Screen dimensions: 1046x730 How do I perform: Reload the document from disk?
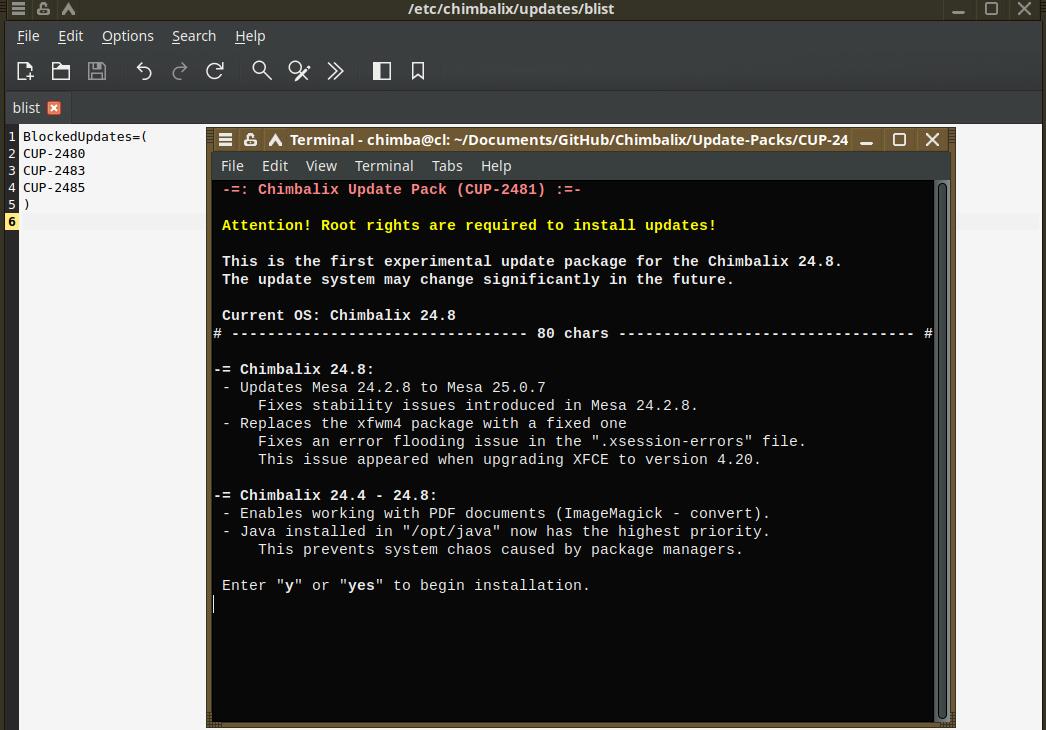pos(215,71)
